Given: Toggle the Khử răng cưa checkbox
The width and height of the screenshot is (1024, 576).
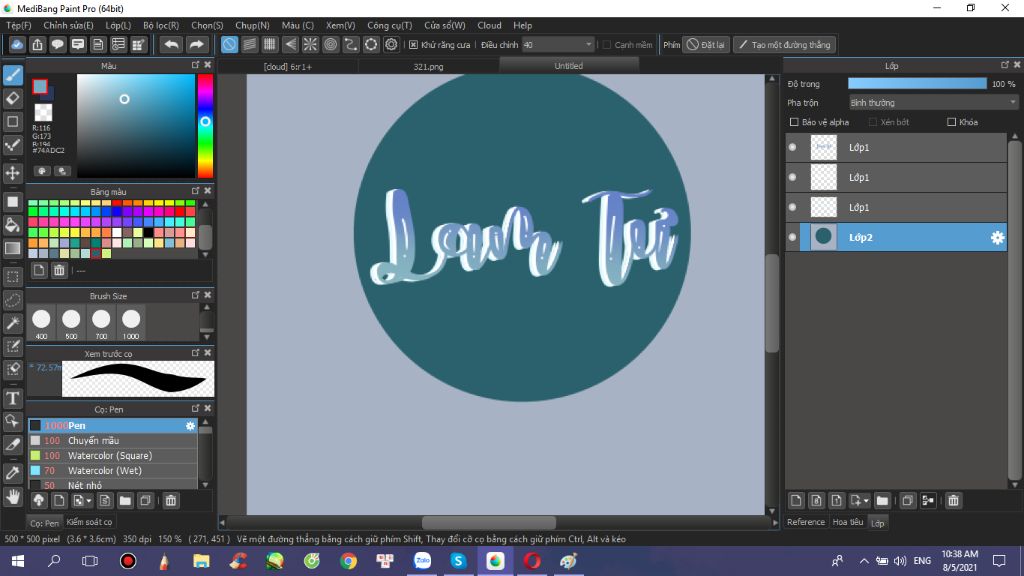Looking at the screenshot, I should (414, 45).
